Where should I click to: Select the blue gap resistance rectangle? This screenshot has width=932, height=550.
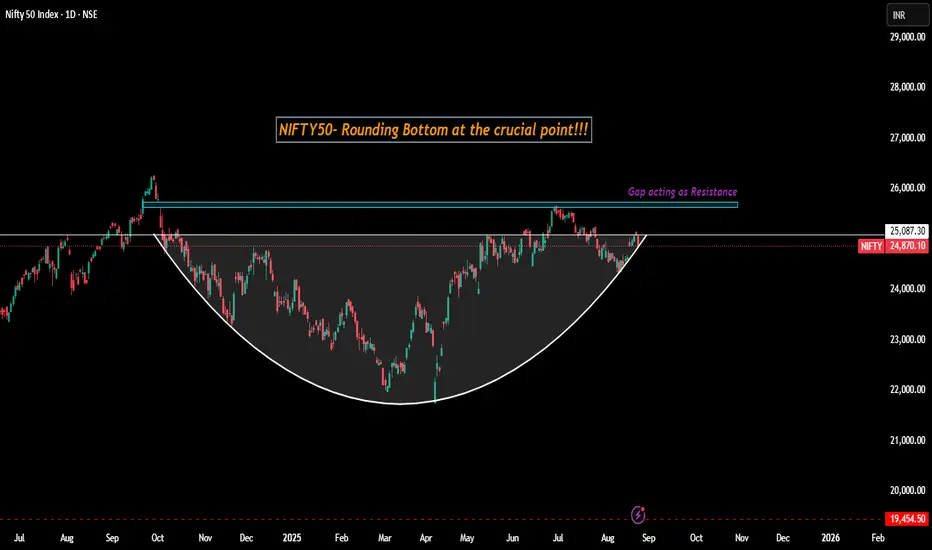click(440, 205)
